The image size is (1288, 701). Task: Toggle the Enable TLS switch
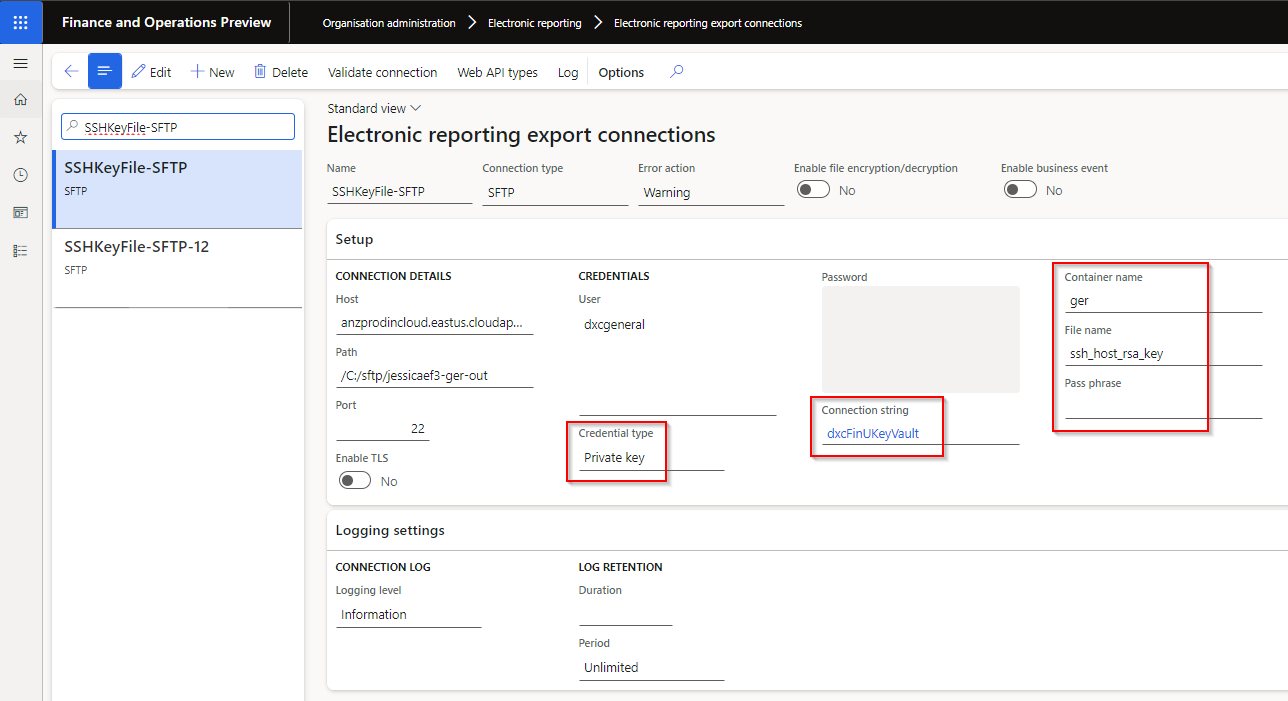pyautogui.click(x=355, y=481)
